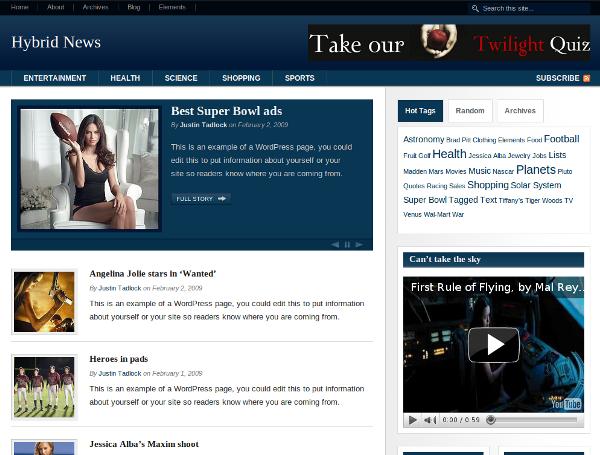This screenshot has height=455, width=600.
Task: Click the Lists tag
Action: click(x=557, y=155)
